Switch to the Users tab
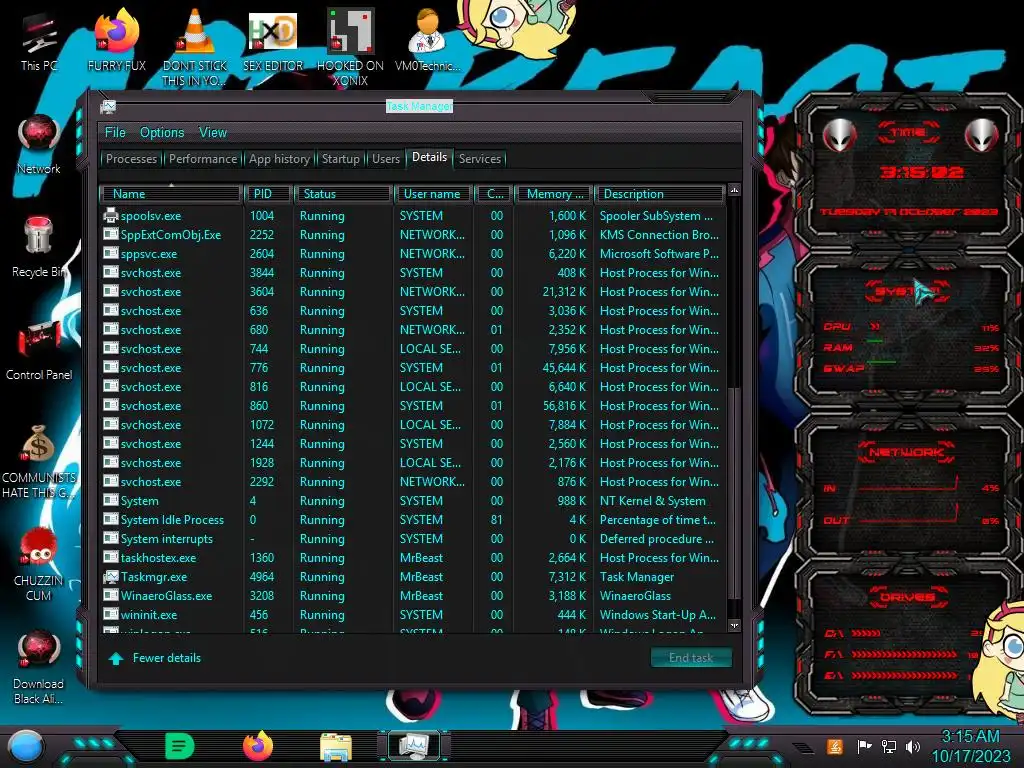 [385, 159]
